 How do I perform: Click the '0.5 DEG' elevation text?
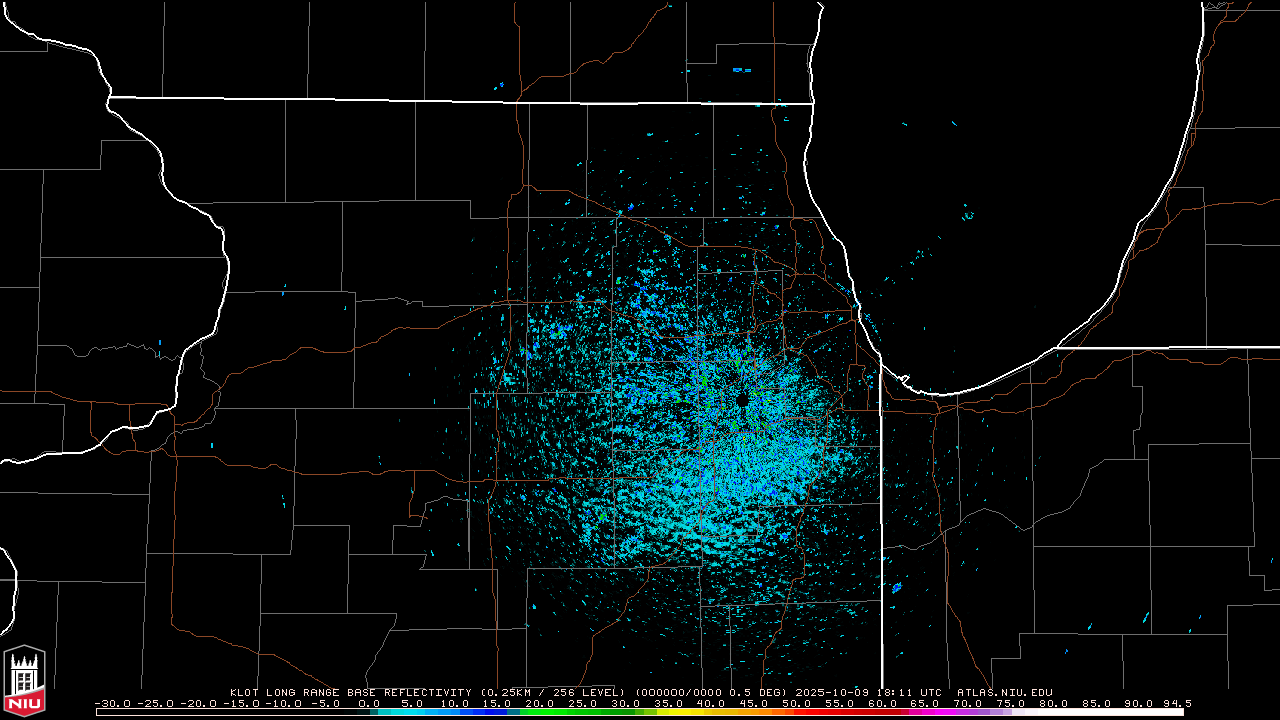pos(758,692)
